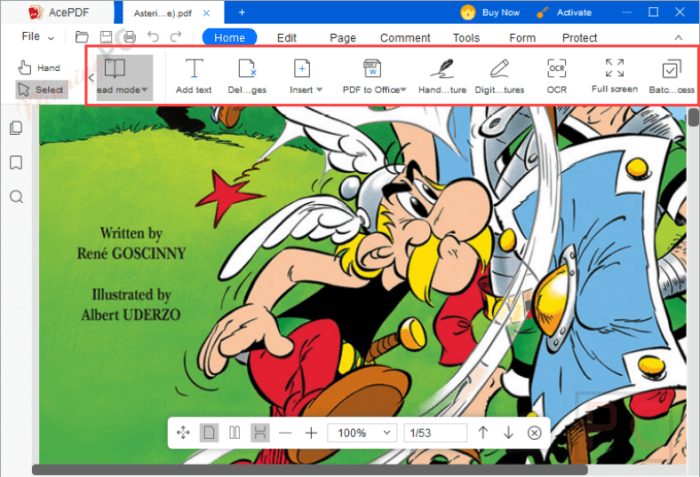This screenshot has height=477, width=700.
Task: Click the Delete pages tool
Action: 247,76
